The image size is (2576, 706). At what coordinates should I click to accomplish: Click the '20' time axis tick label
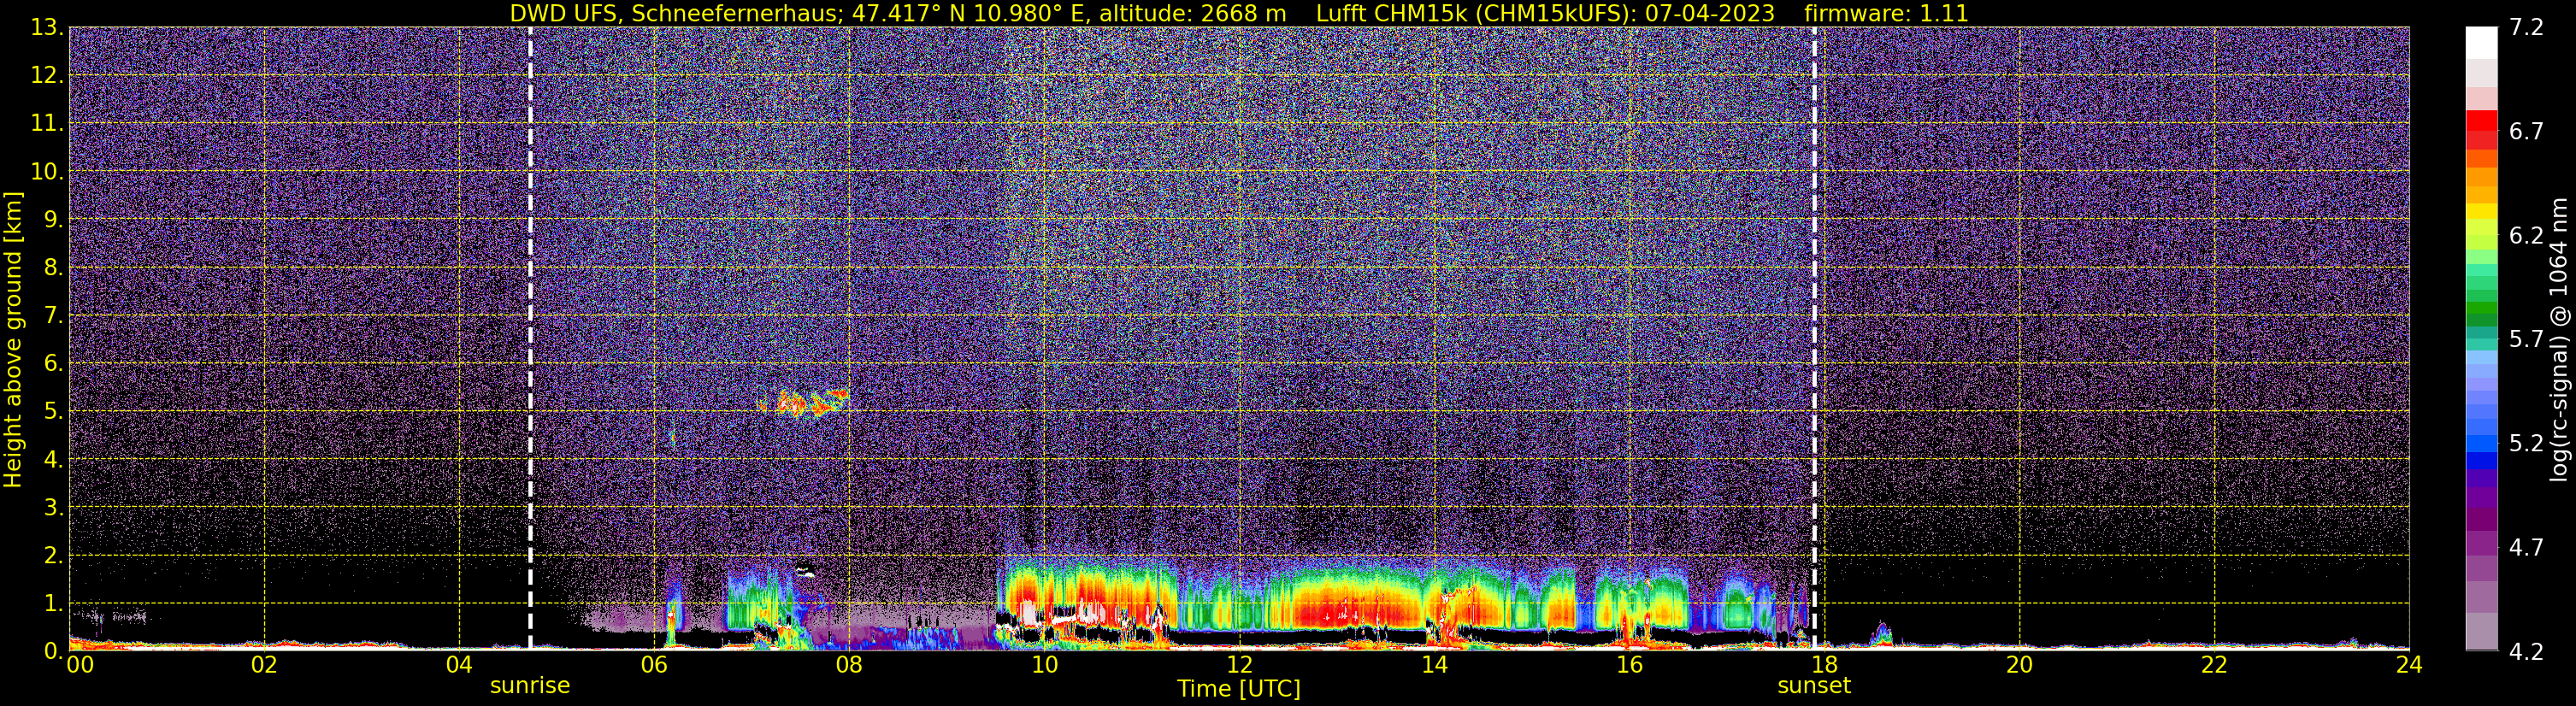[x=2019, y=665]
